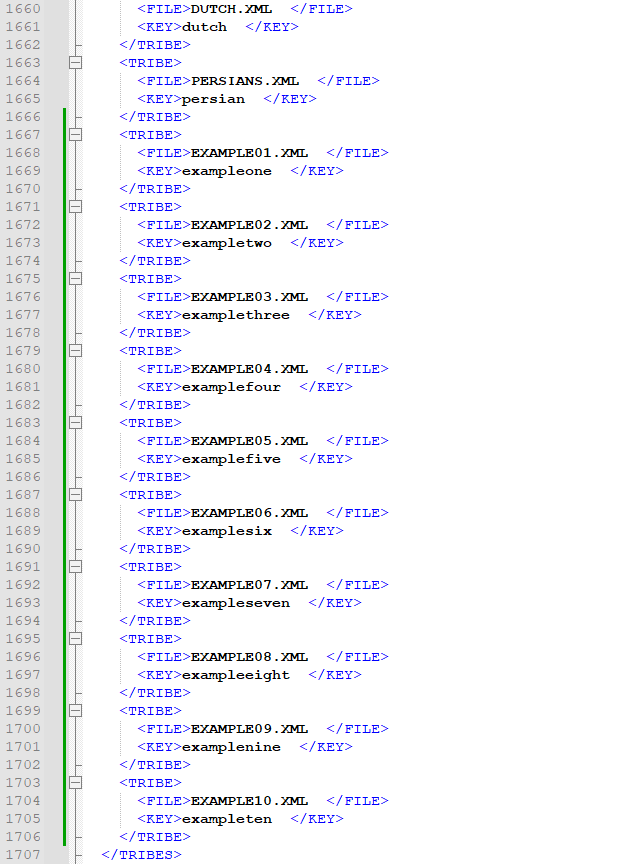Image resolution: width=624 pixels, height=864 pixels.
Task: Click the key value examplesix
Action: (x=227, y=531)
